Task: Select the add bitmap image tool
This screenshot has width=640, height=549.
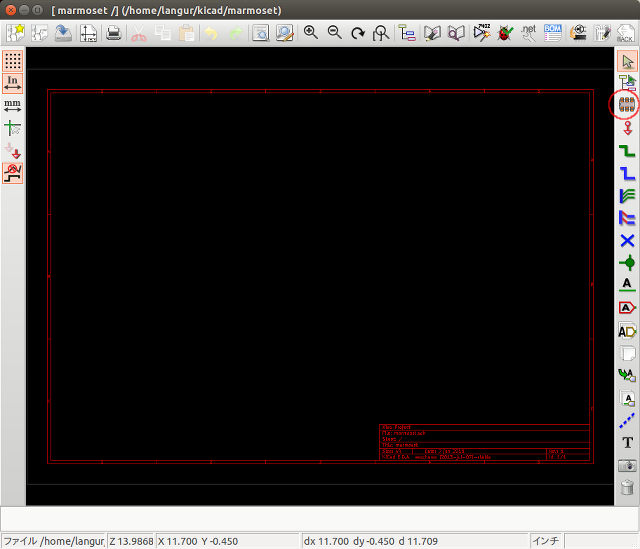Action: click(x=627, y=465)
